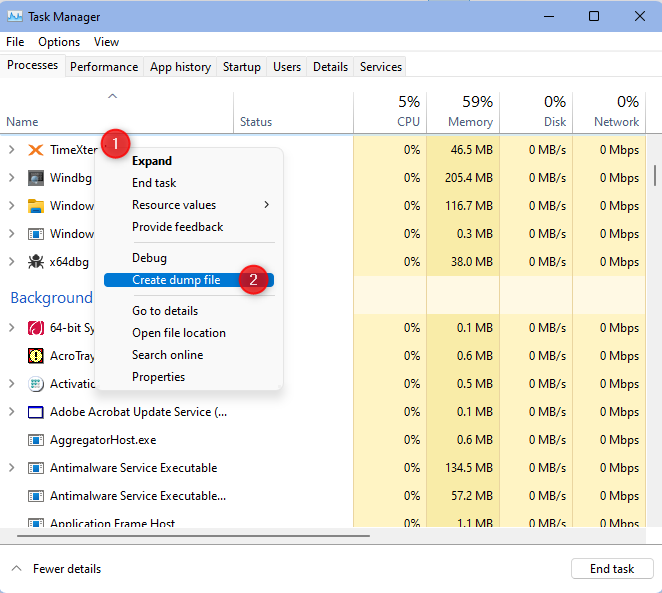Choose Debug in the context menu
The height and width of the screenshot is (593, 662).
pos(189,258)
